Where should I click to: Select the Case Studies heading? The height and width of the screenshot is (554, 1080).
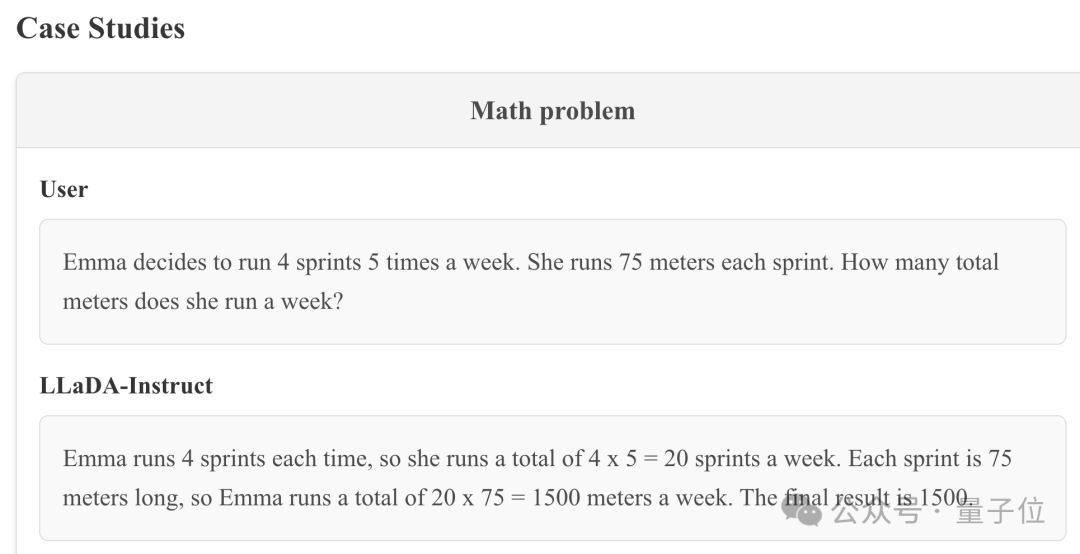[101, 28]
